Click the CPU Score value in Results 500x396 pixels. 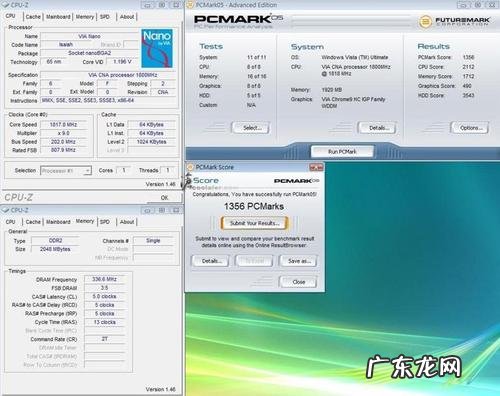[x=468, y=67]
